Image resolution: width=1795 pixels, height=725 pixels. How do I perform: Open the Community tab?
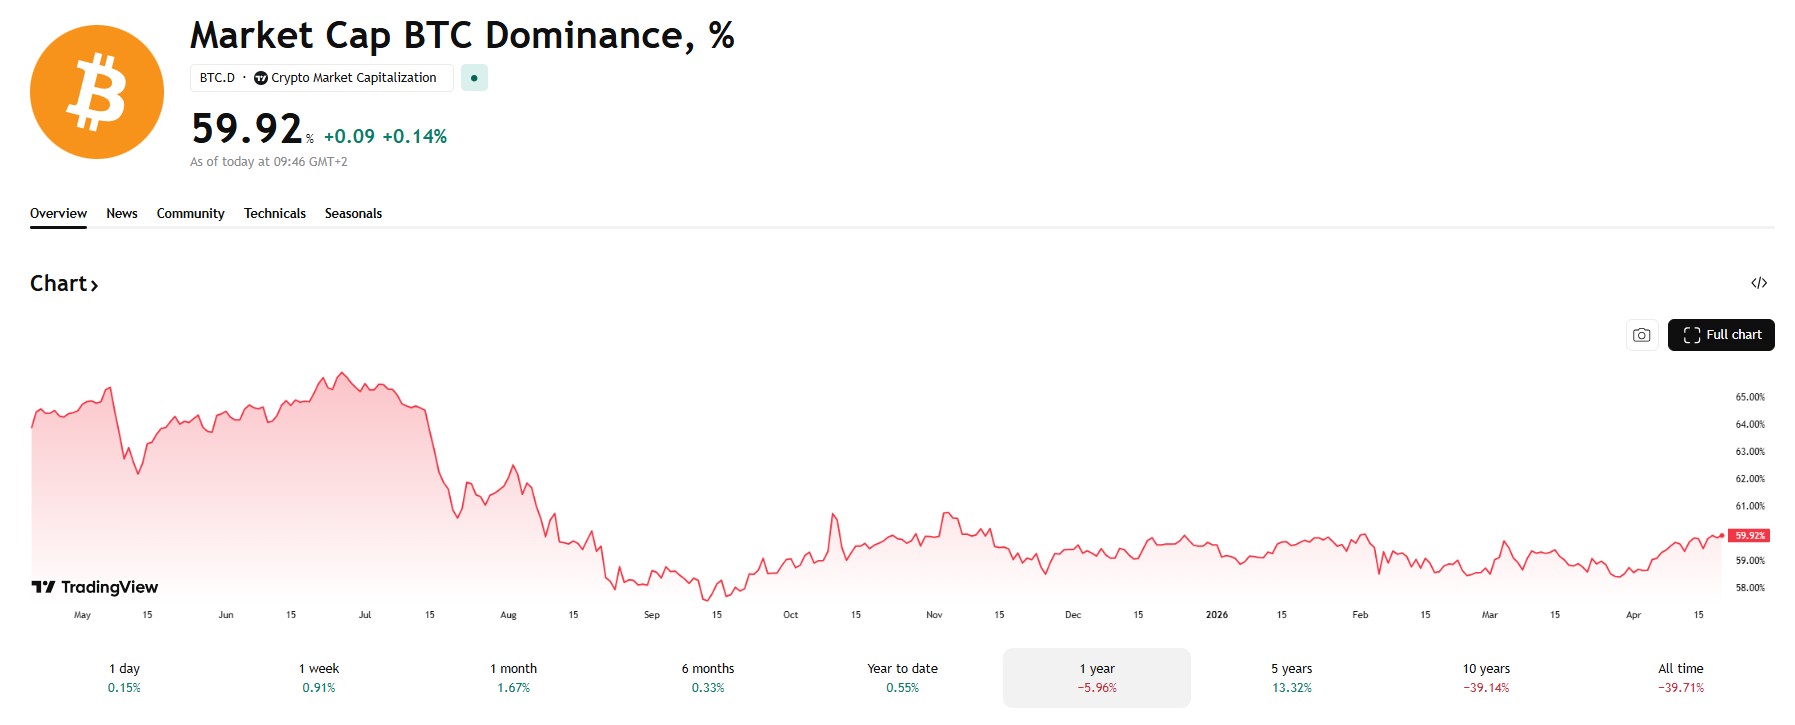(190, 213)
